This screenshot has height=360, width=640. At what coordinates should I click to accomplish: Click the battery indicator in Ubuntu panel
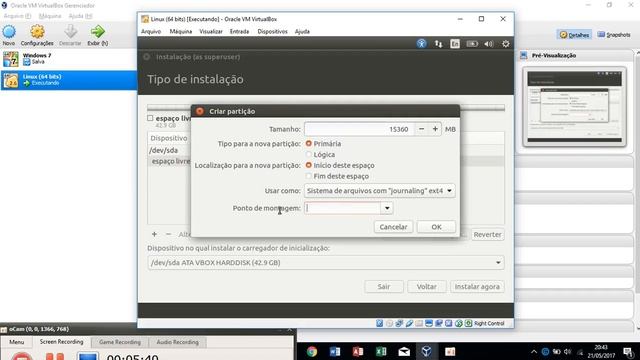coord(472,44)
